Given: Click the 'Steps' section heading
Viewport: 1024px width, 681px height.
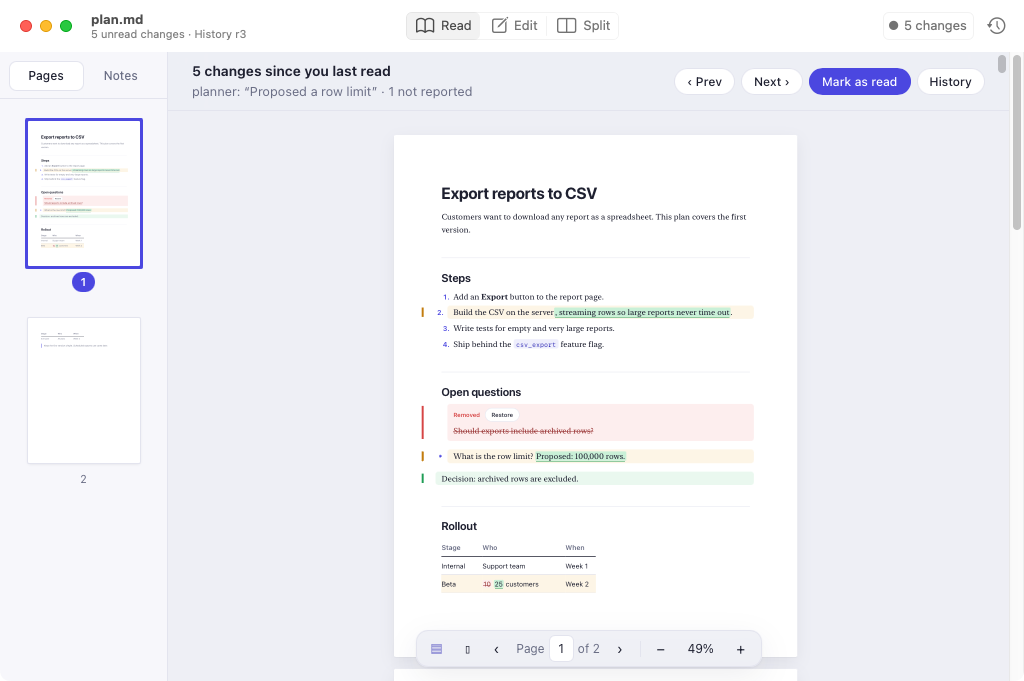Looking at the screenshot, I should click(456, 278).
